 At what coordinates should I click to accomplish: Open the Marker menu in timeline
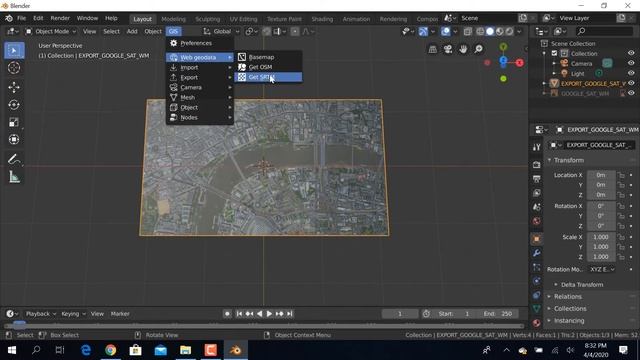pos(120,314)
